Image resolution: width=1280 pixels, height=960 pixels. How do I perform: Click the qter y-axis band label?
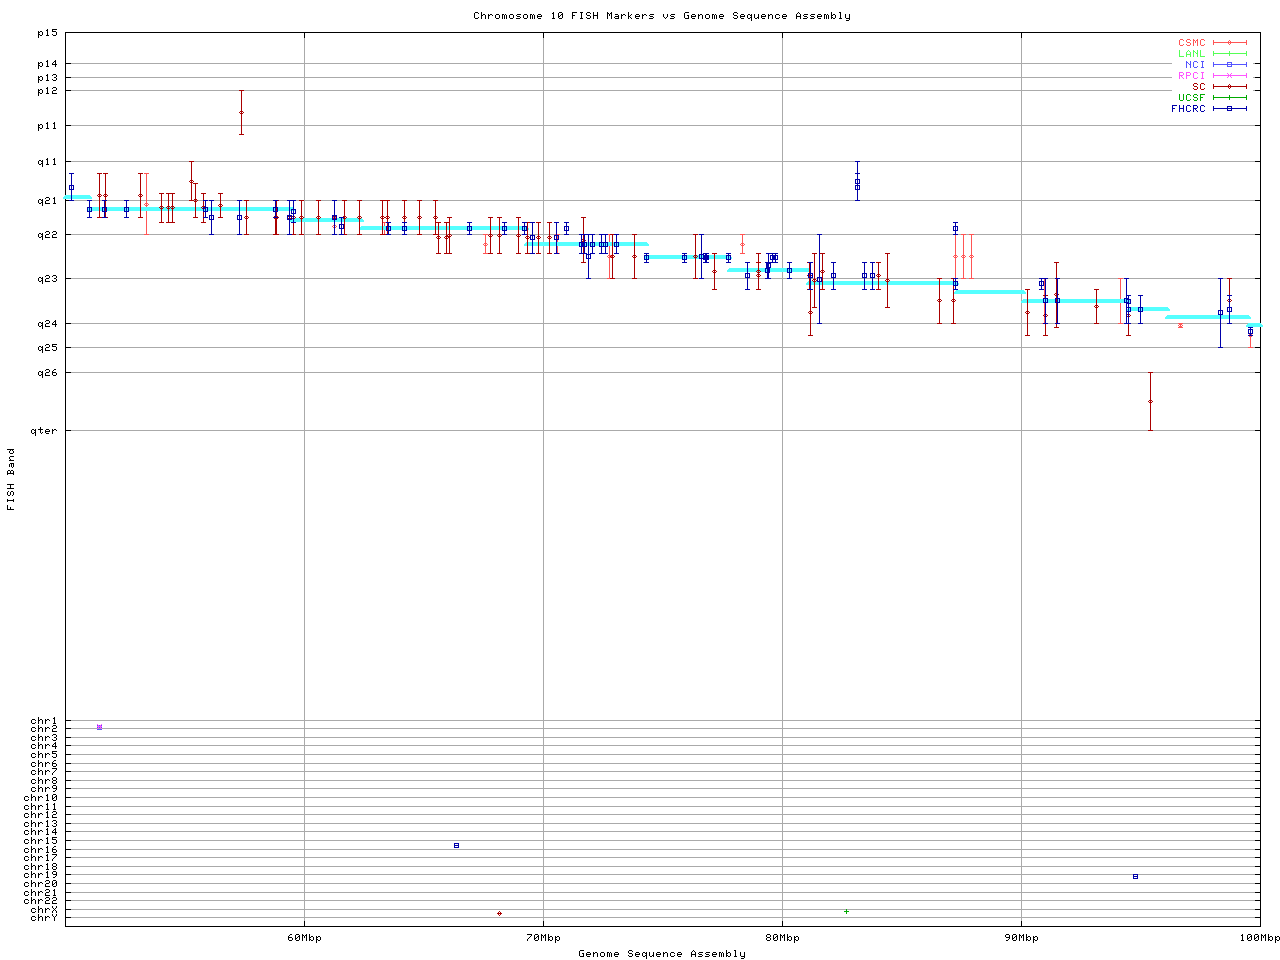click(46, 431)
